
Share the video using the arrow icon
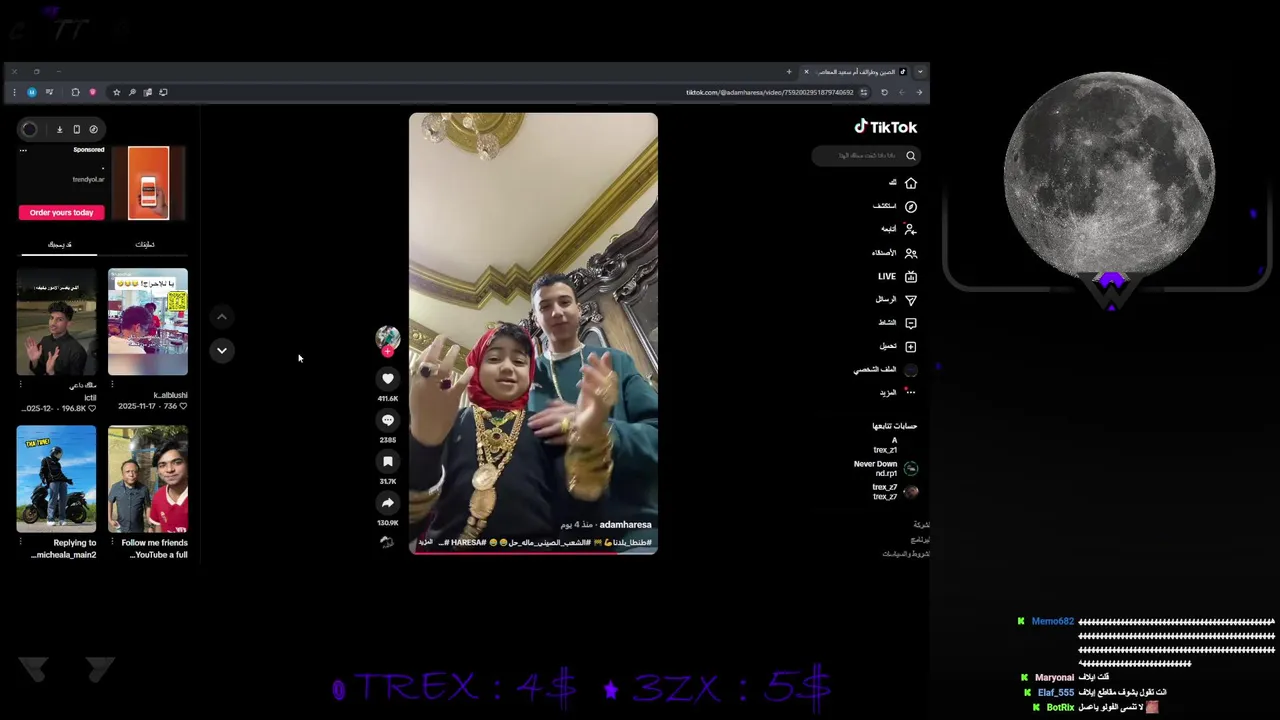pyautogui.click(x=388, y=503)
